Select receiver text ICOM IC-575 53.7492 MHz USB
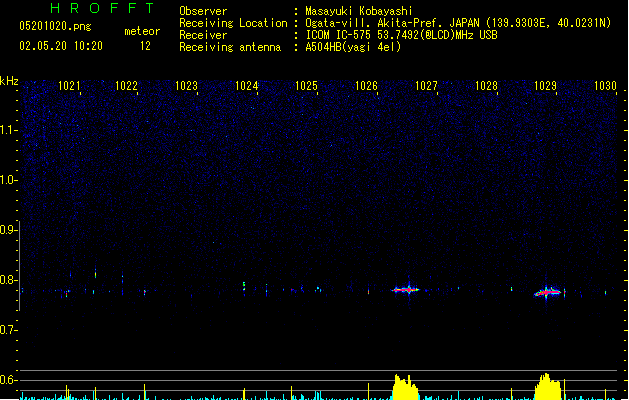 pyautogui.click(x=401, y=35)
